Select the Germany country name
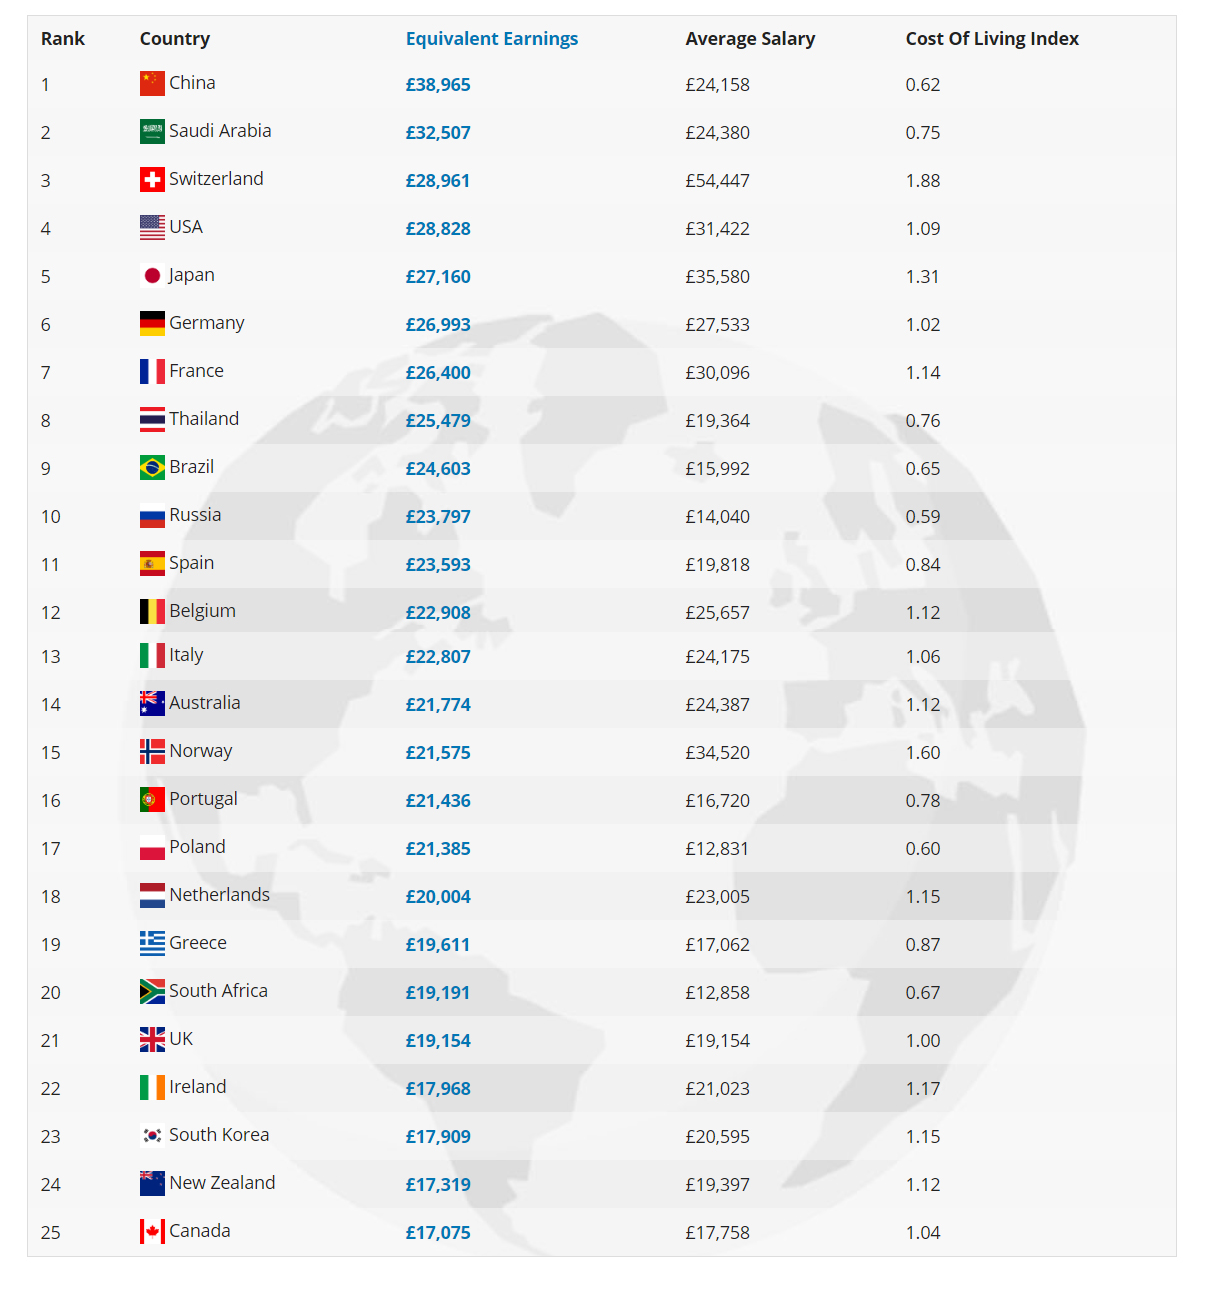This screenshot has height=1311, width=1208. pyautogui.click(x=207, y=323)
